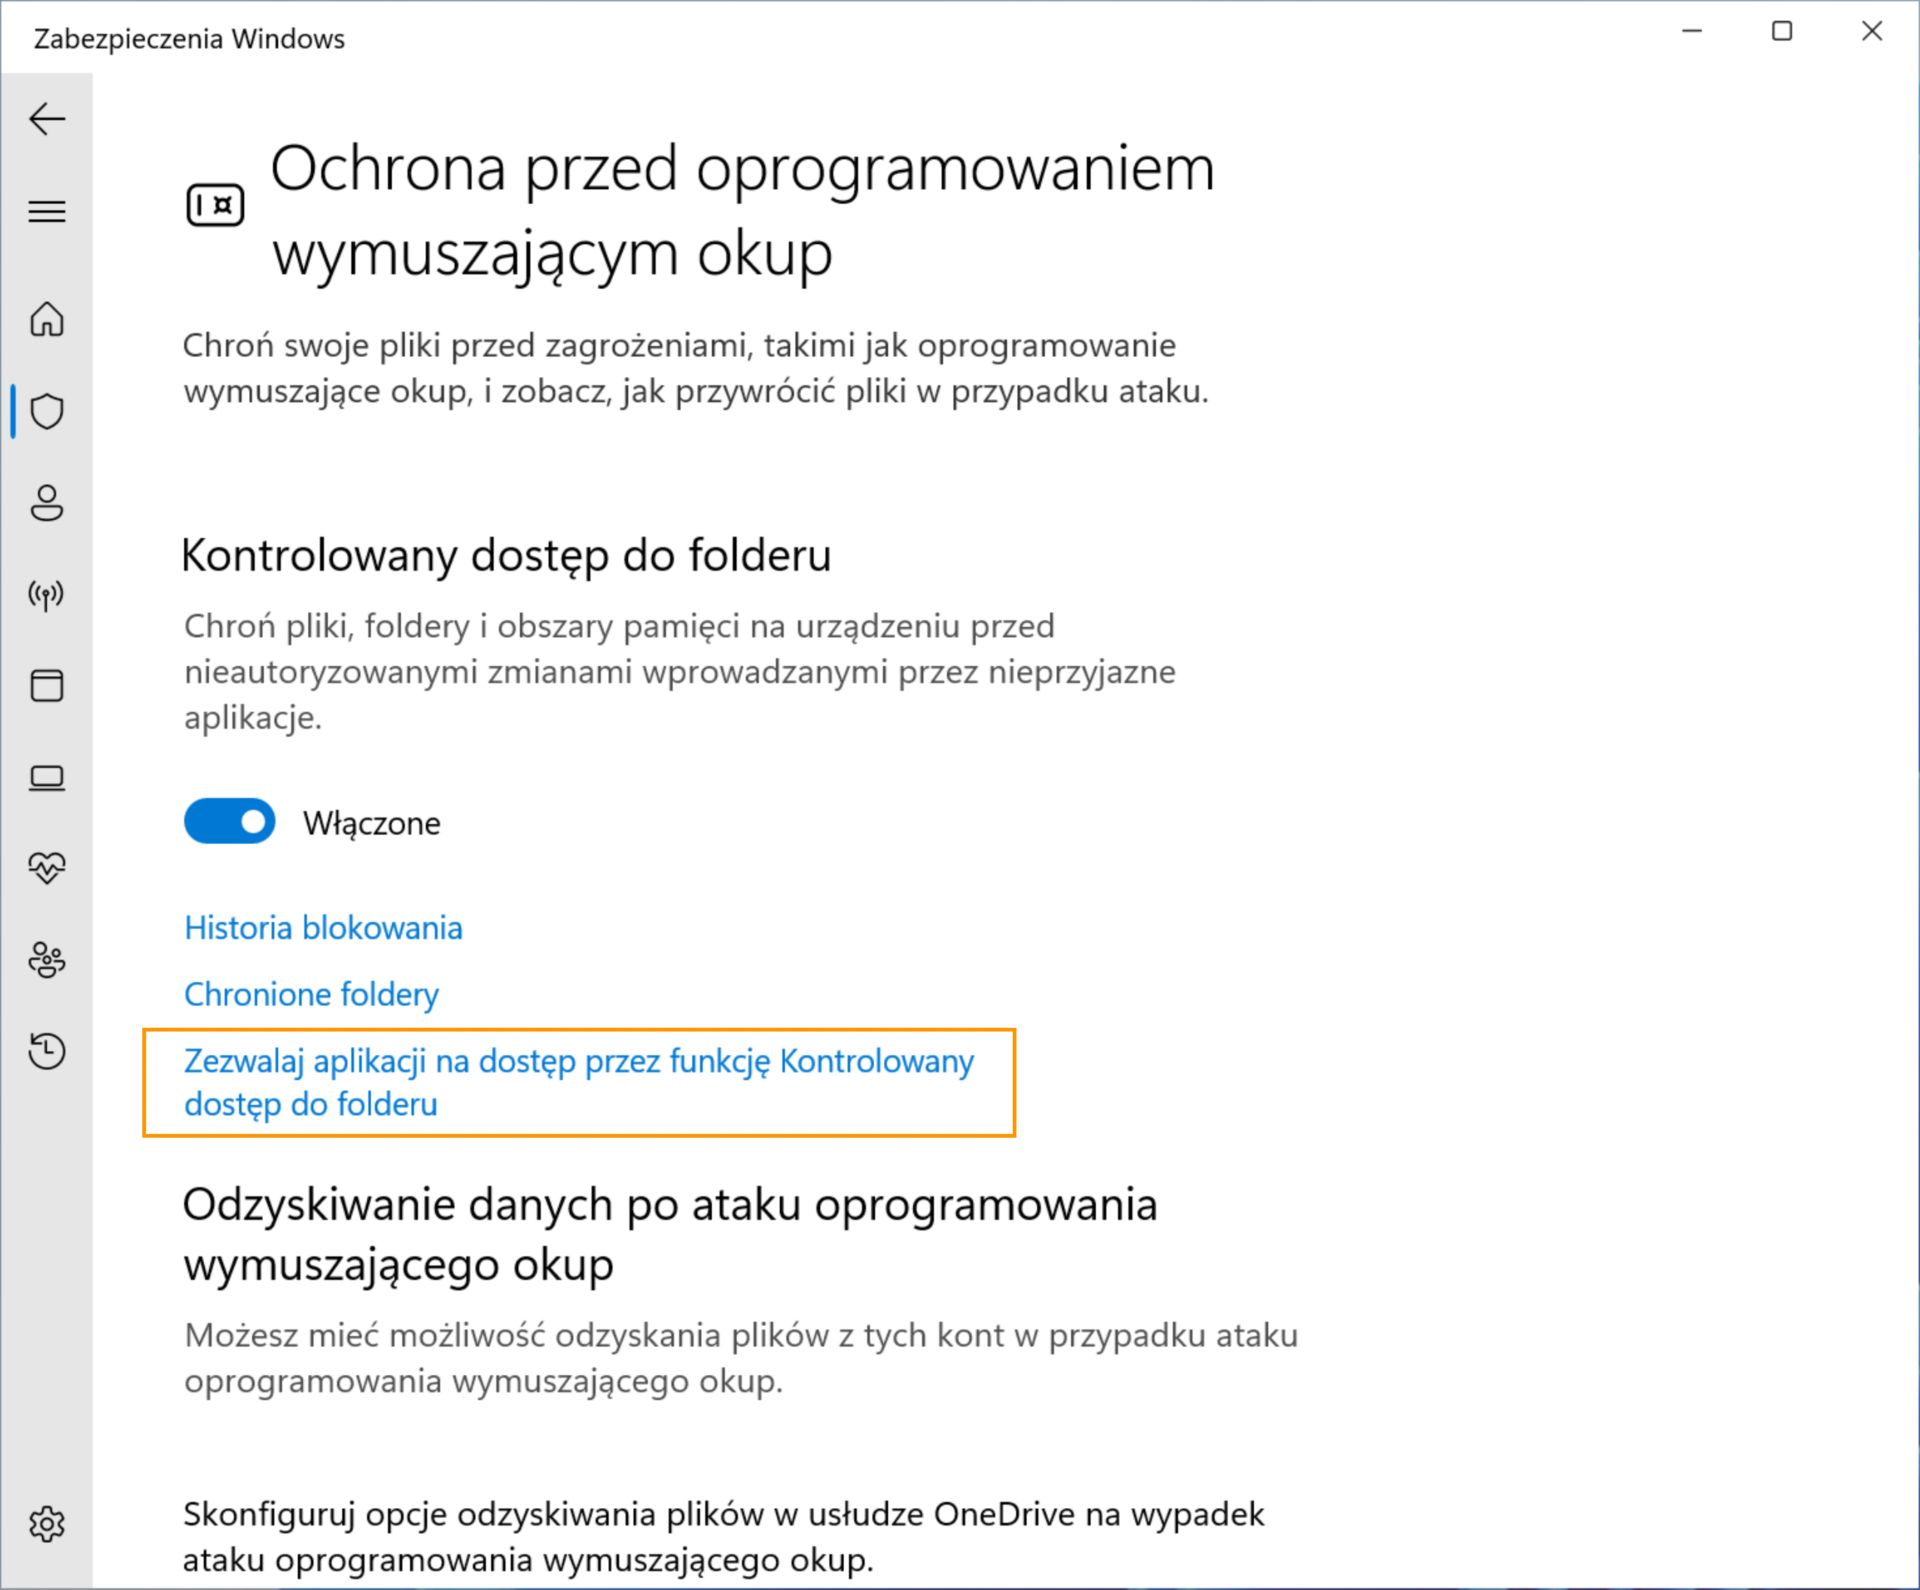Maximize the Zabezpieczenia Windows window
Image resolution: width=1920 pixels, height=1590 pixels.
1781,32
